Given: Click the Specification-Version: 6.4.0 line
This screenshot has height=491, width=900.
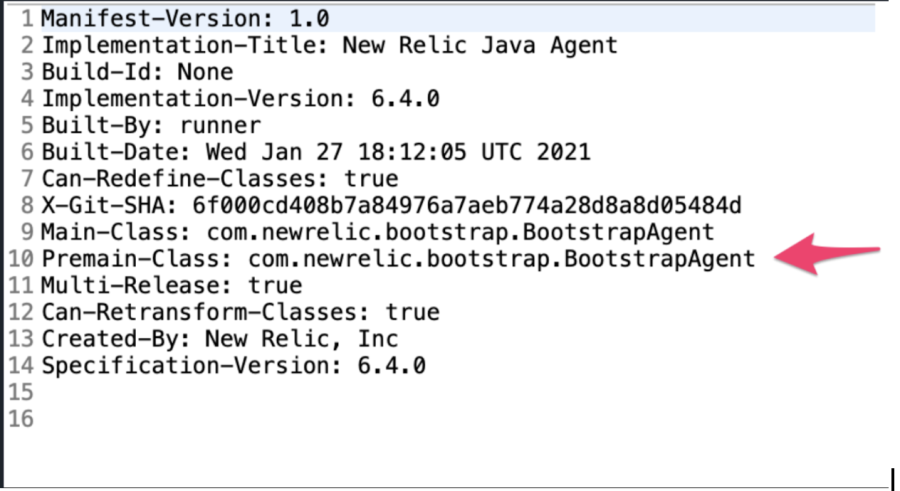Looking at the screenshot, I should [233, 366].
